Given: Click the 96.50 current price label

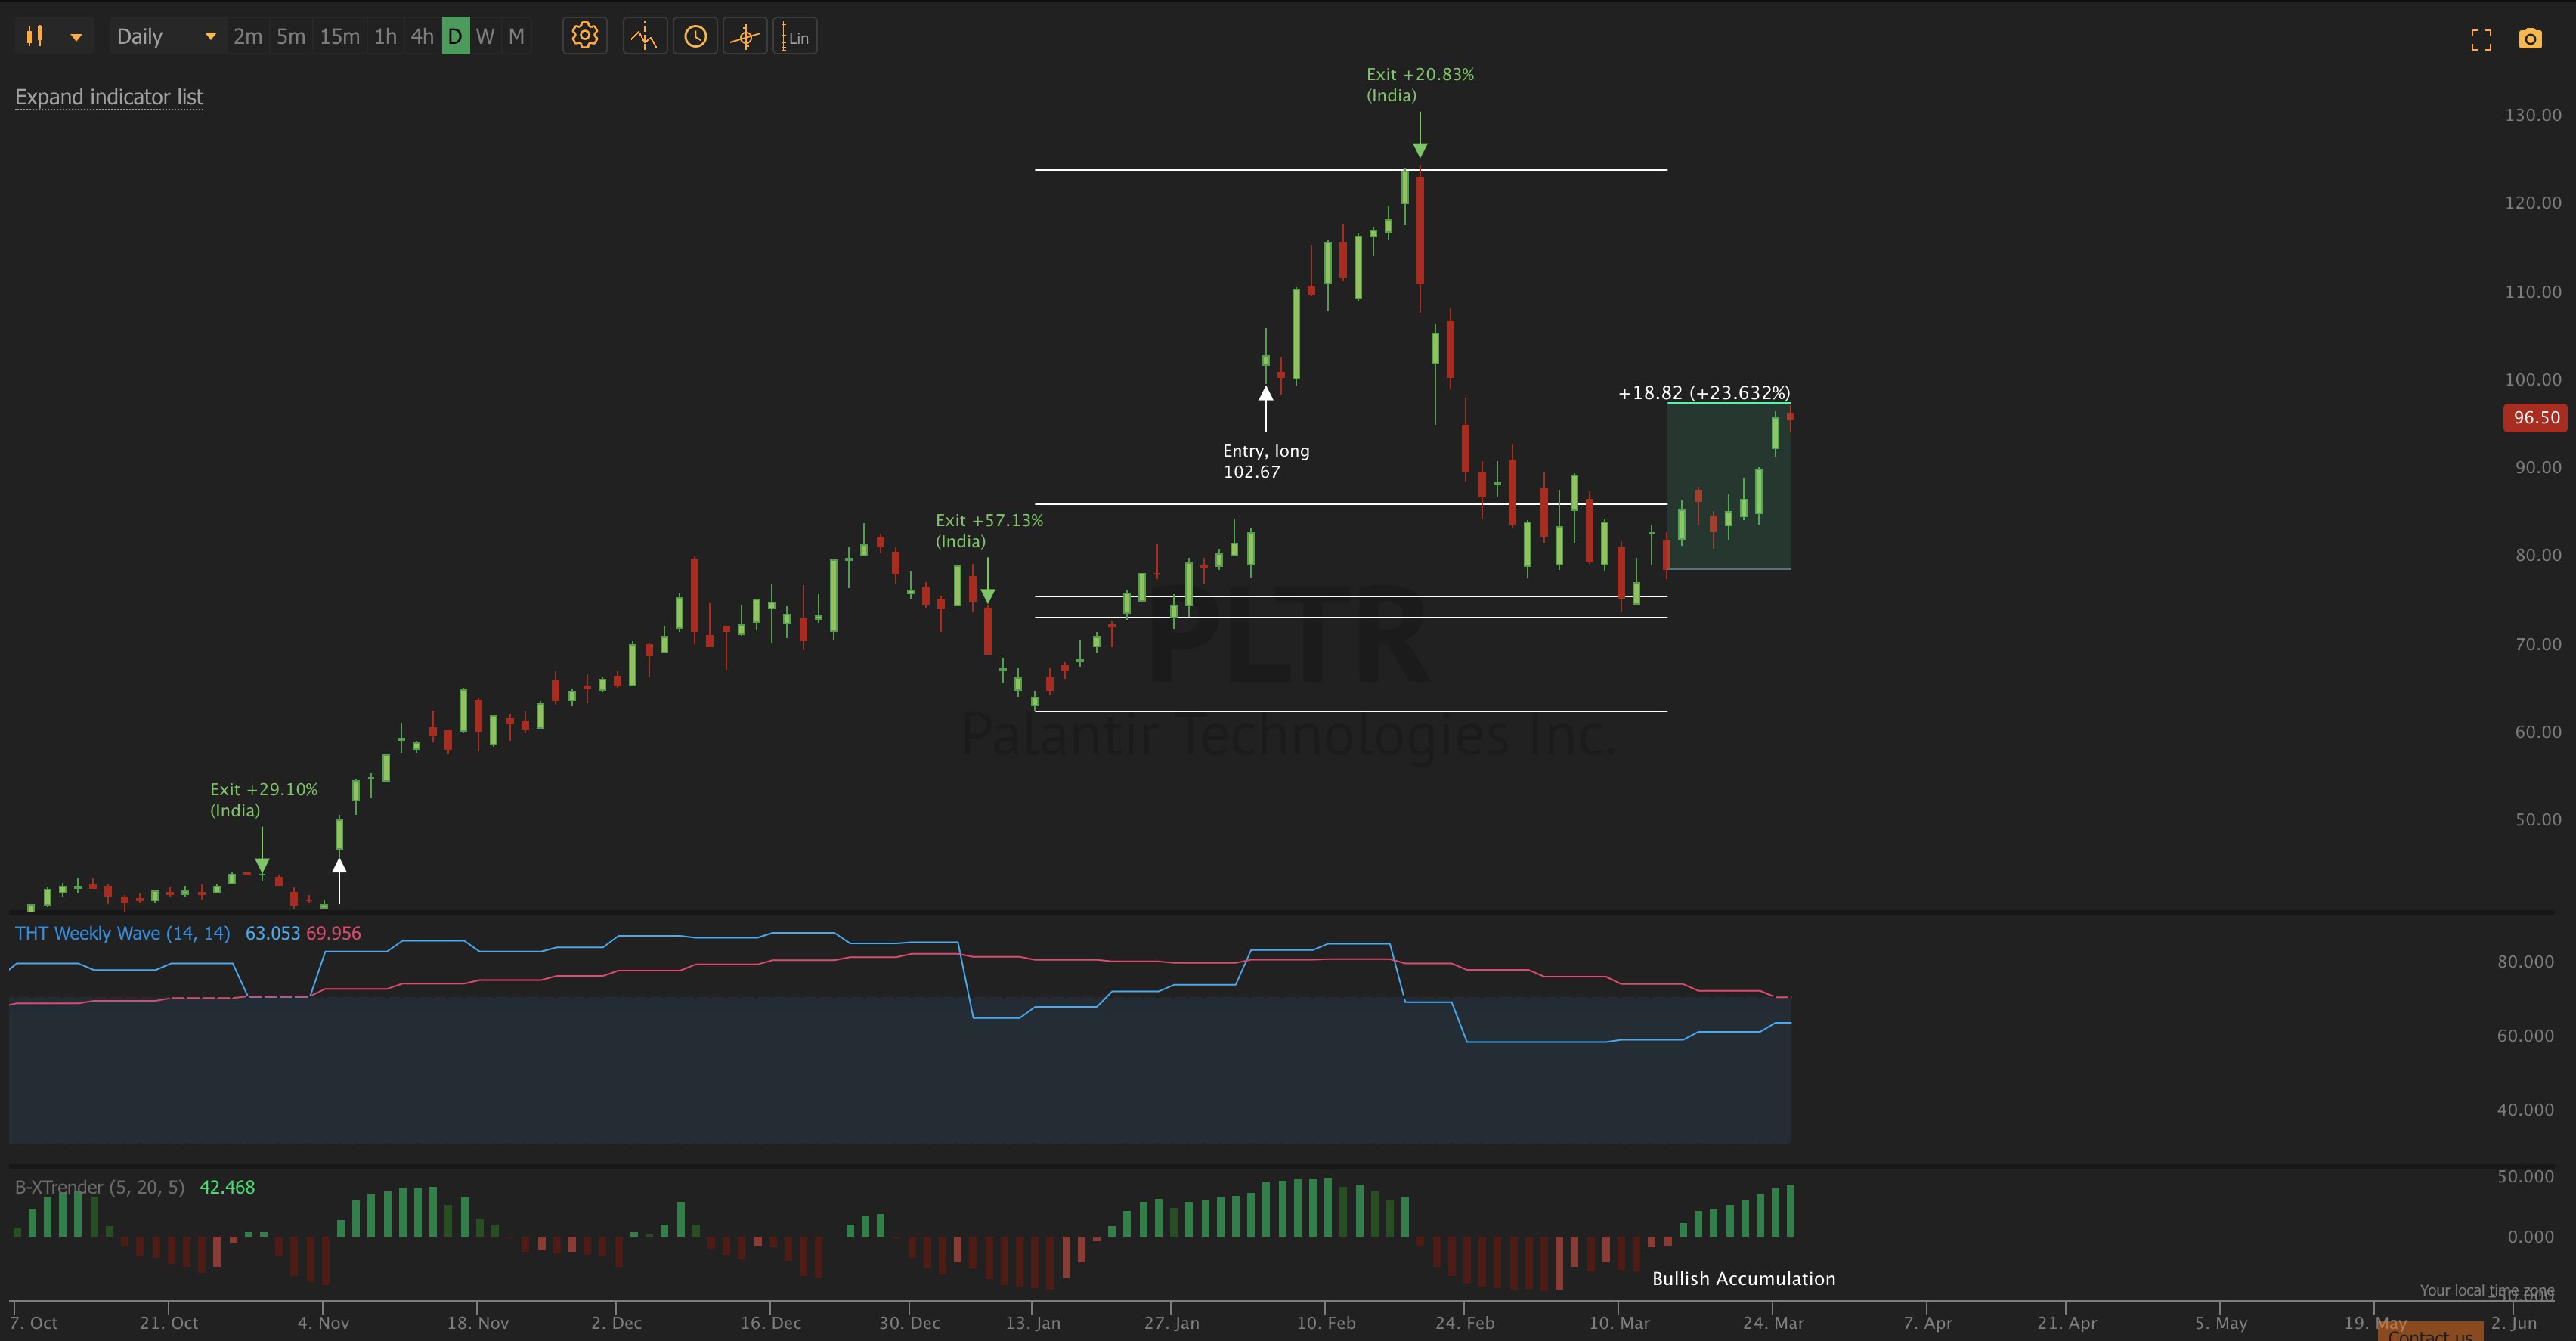Looking at the screenshot, I should [x=2536, y=418].
